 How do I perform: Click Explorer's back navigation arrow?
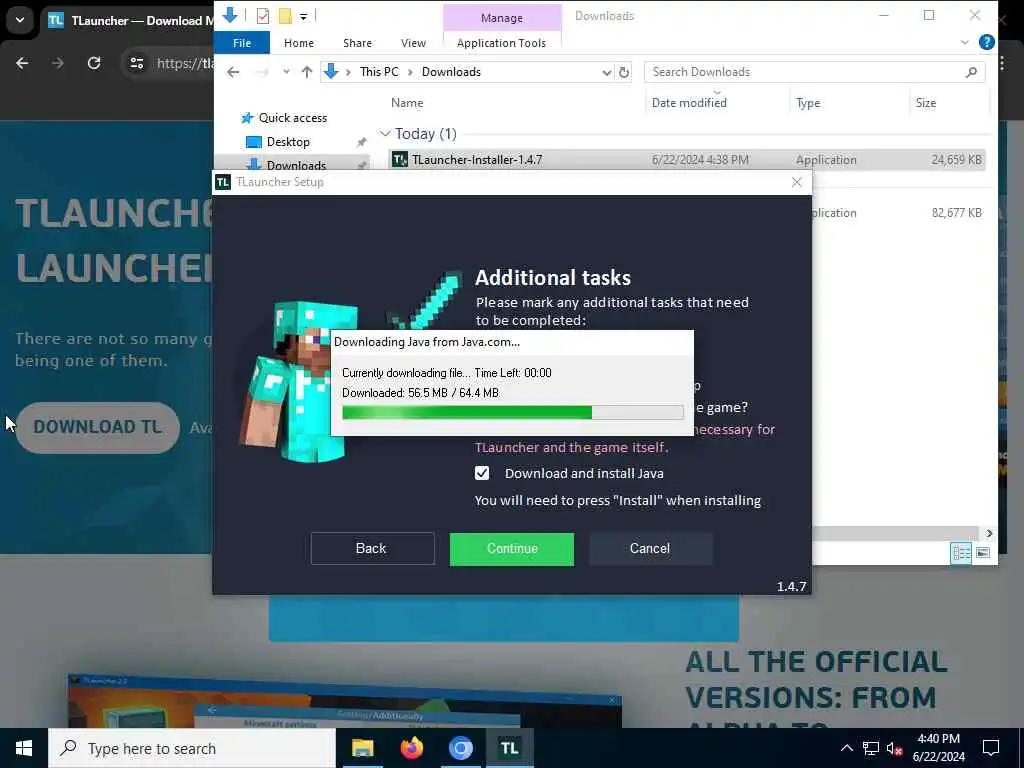(233, 72)
